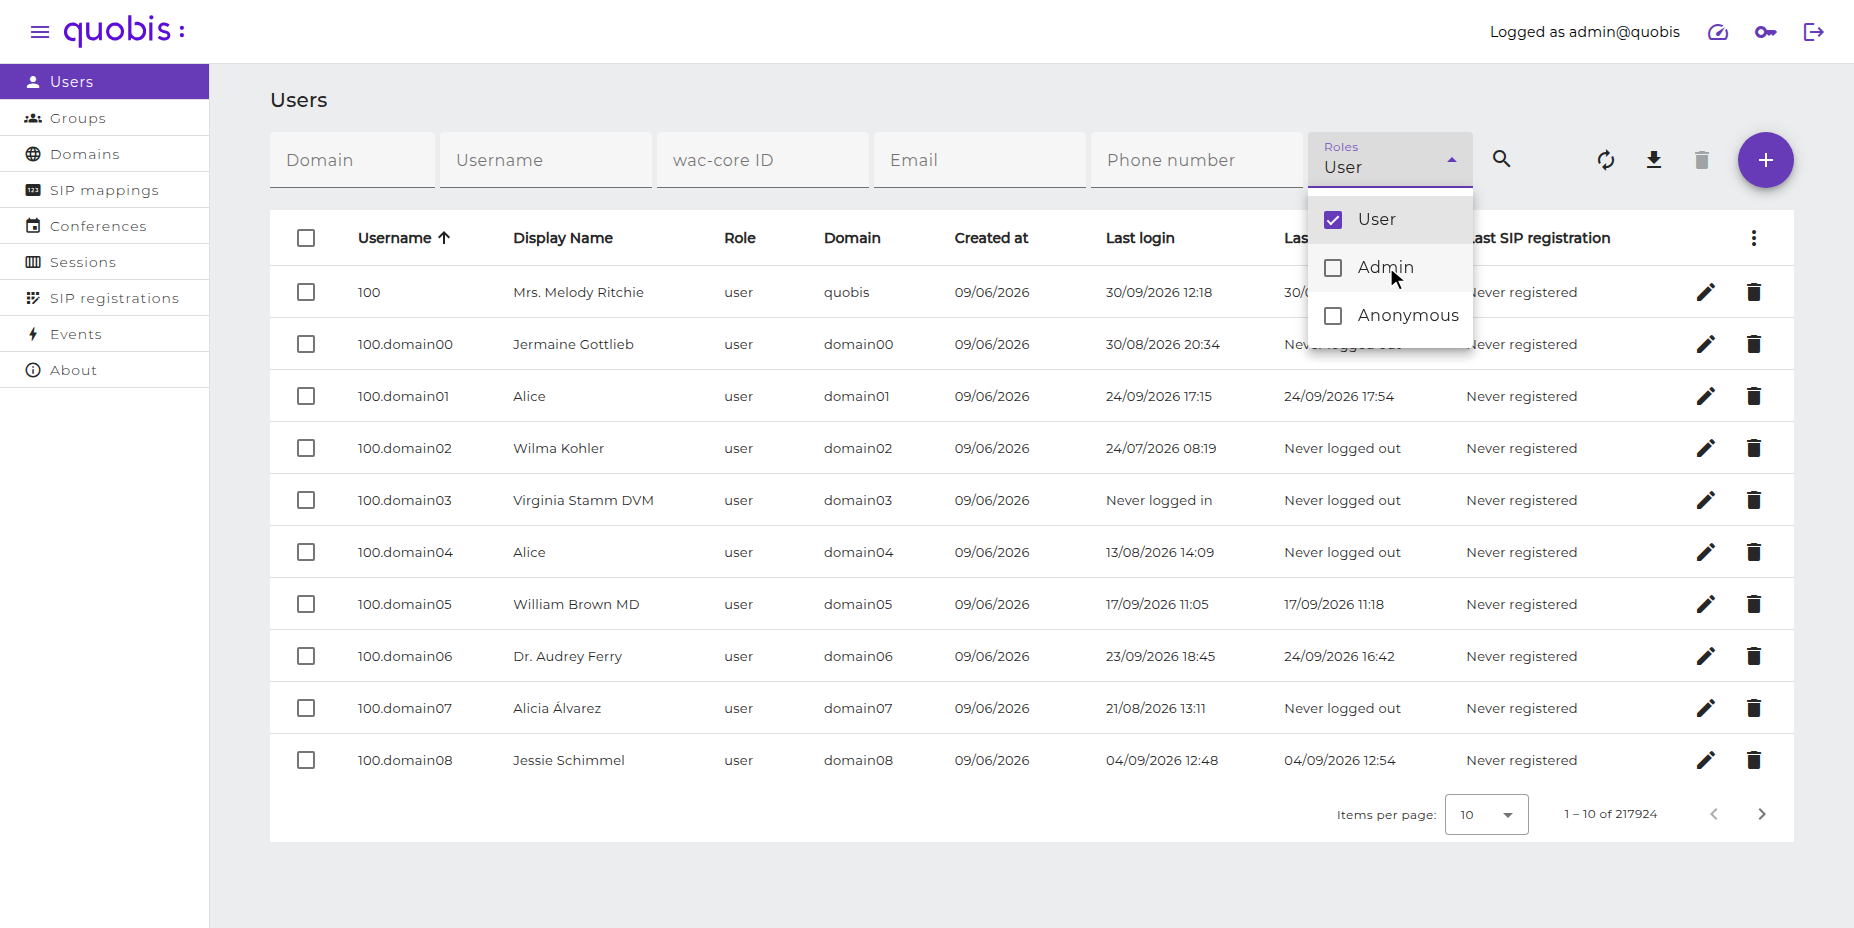The image size is (1854, 928).
Task: Go to next page of users
Action: (x=1762, y=814)
